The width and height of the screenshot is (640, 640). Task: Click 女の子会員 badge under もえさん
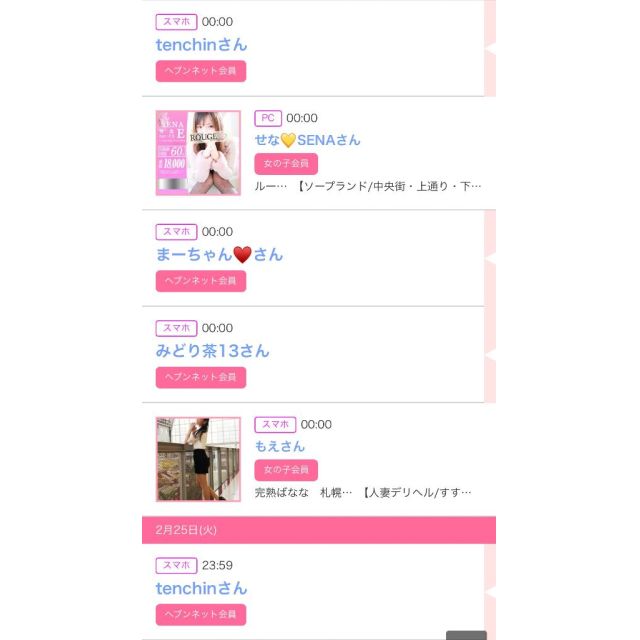click(286, 470)
